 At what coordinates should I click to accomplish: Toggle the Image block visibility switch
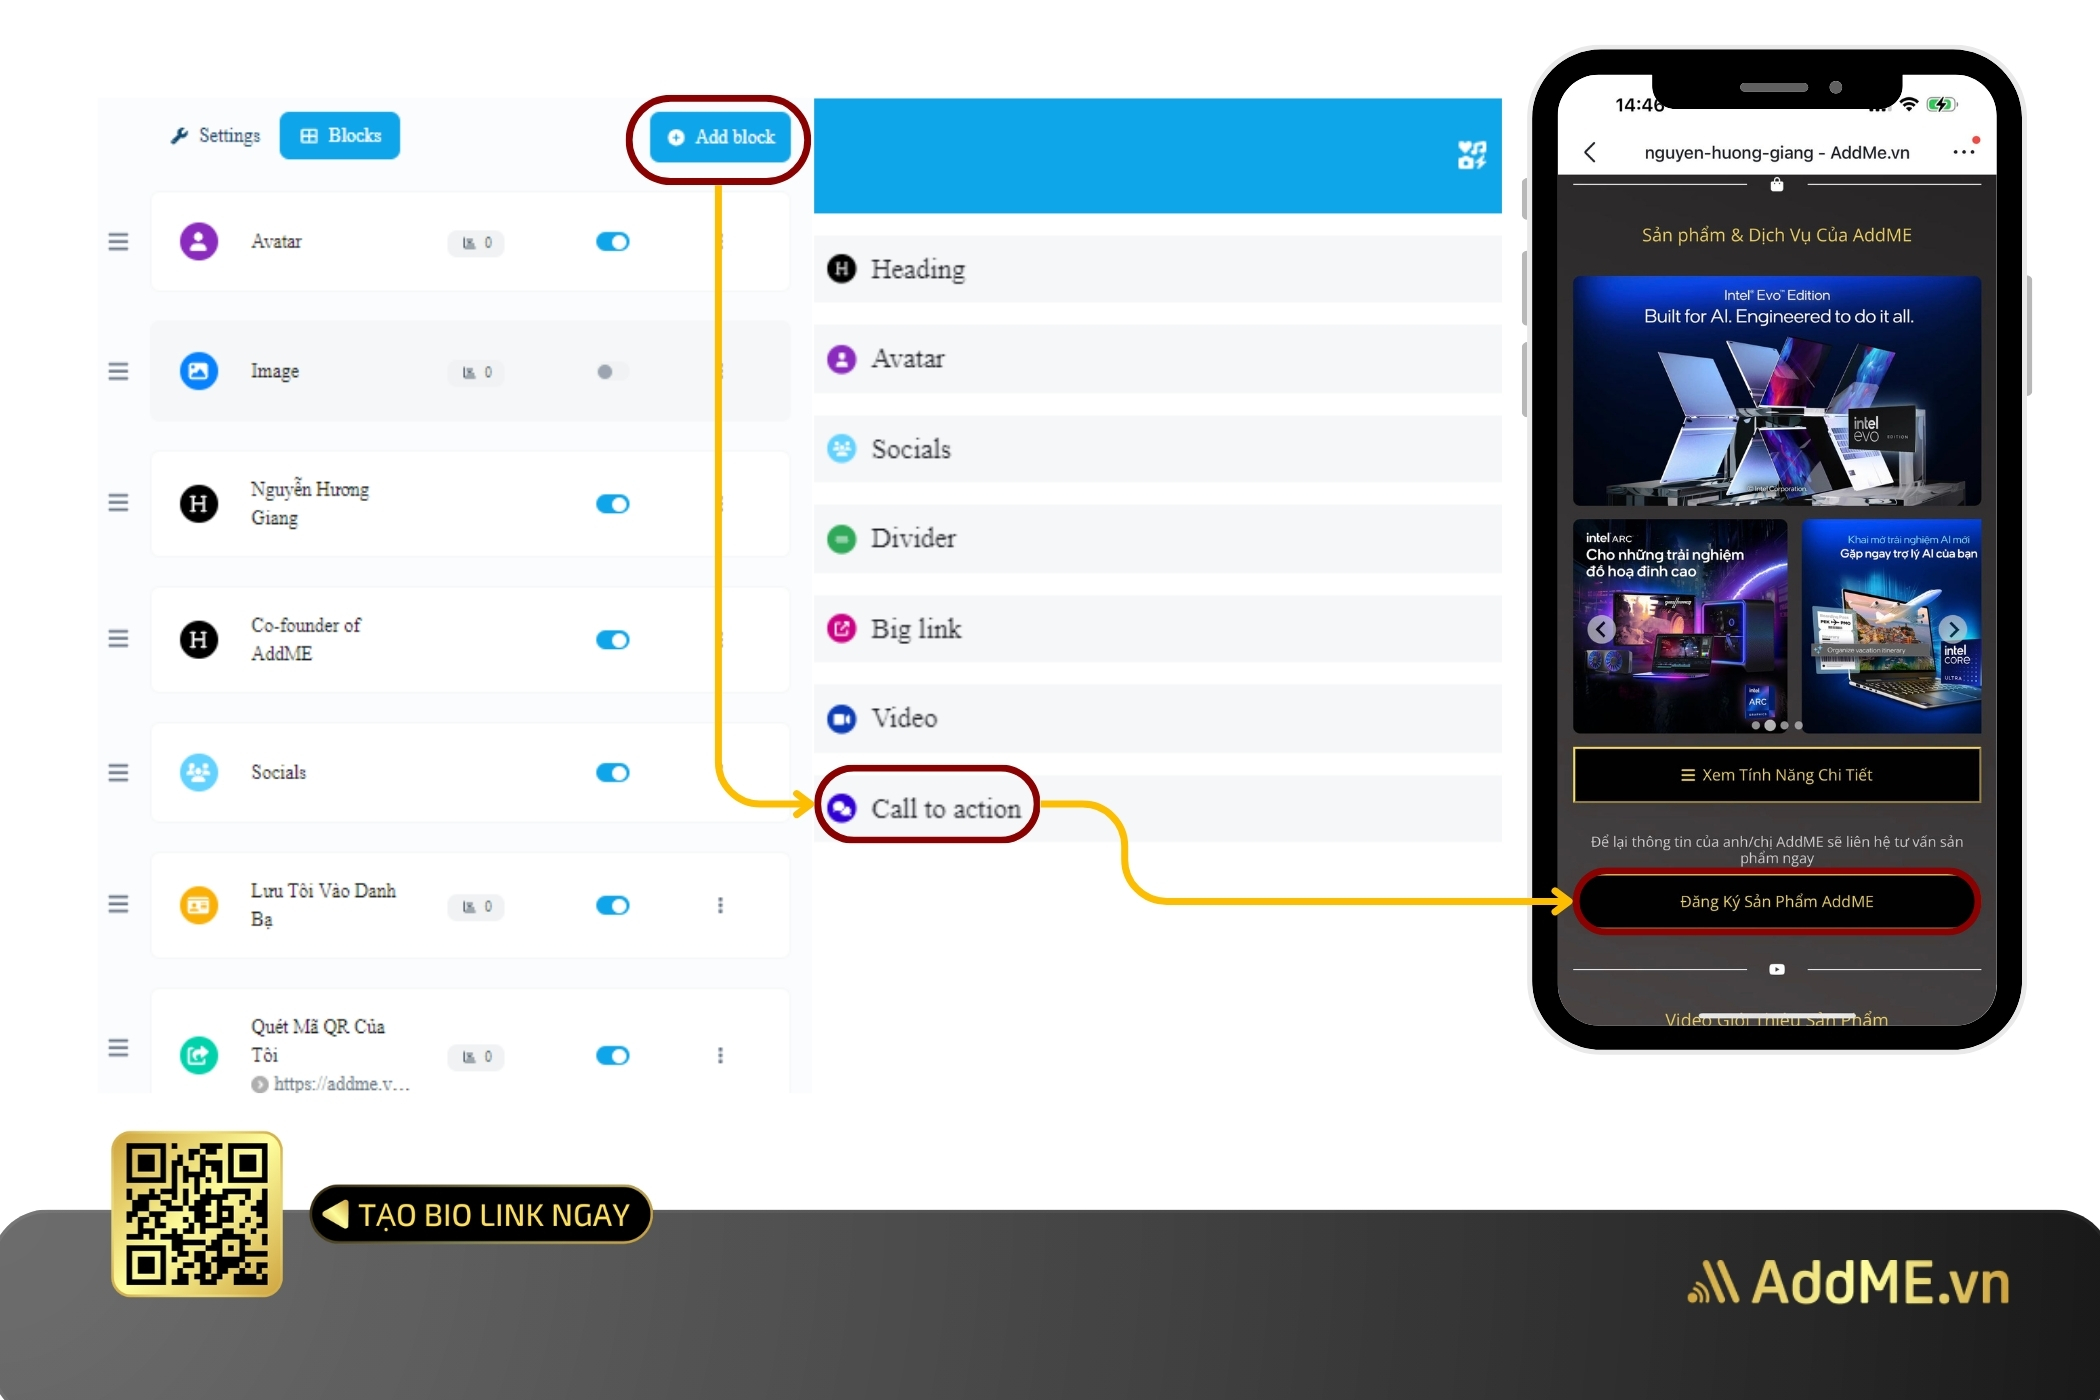coord(614,372)
